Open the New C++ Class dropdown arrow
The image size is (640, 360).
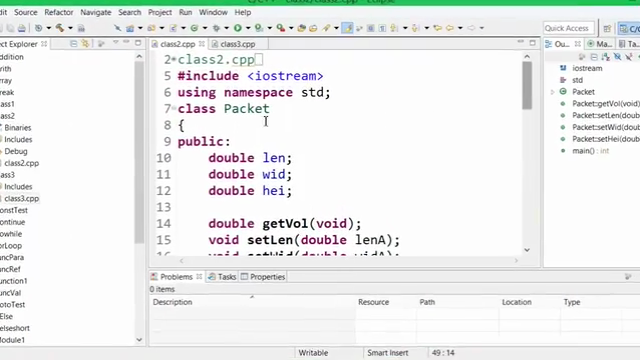click(204, 28)
